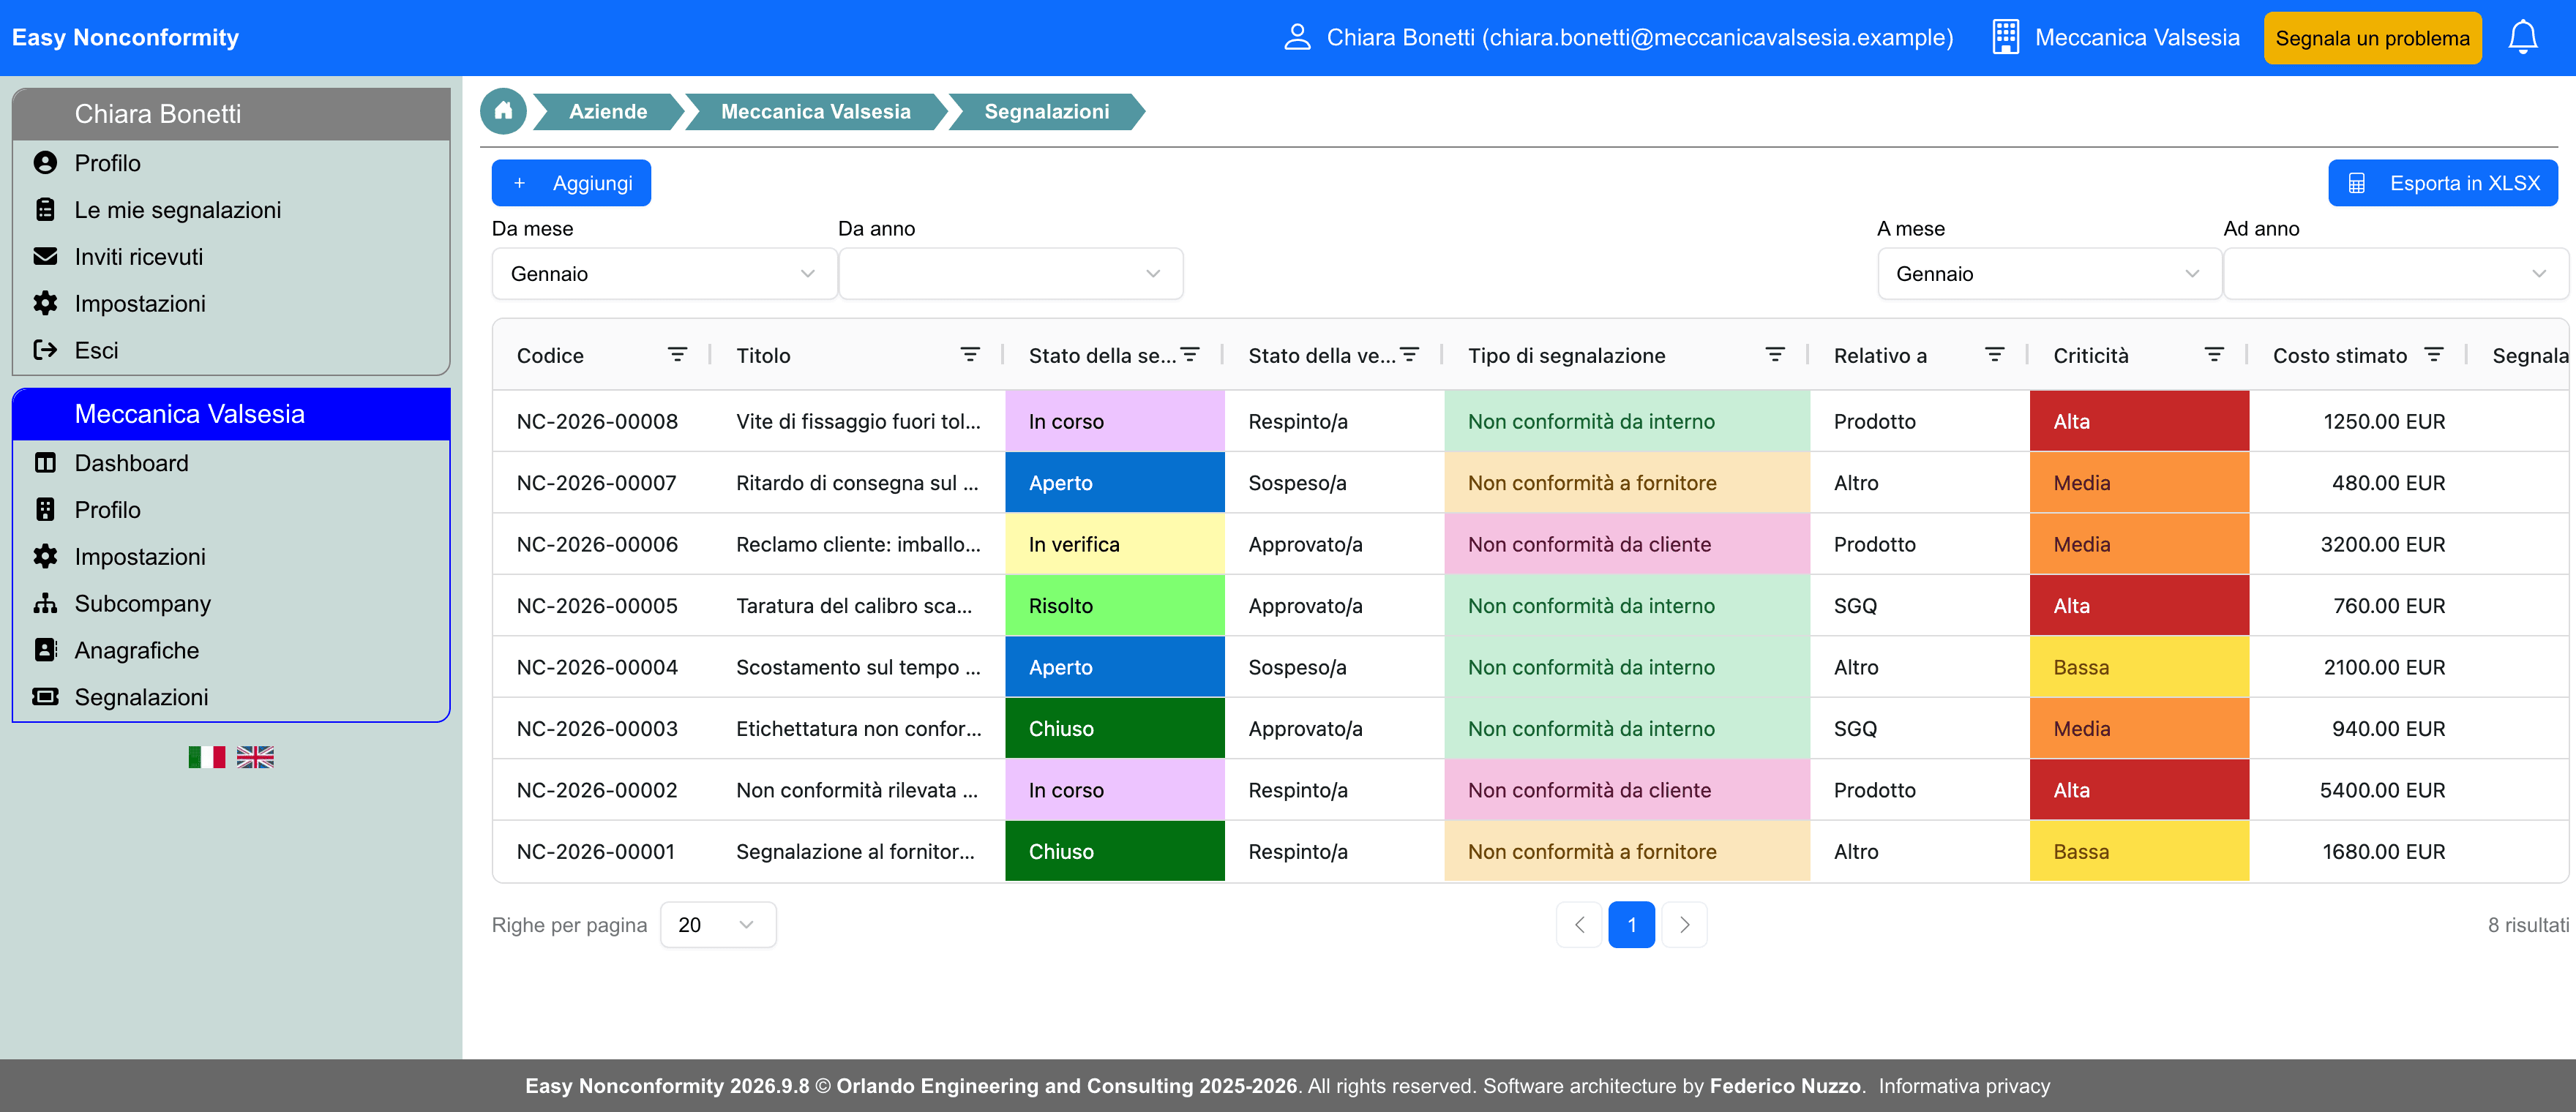Switch language to English flag

click(x=255, y=757)
